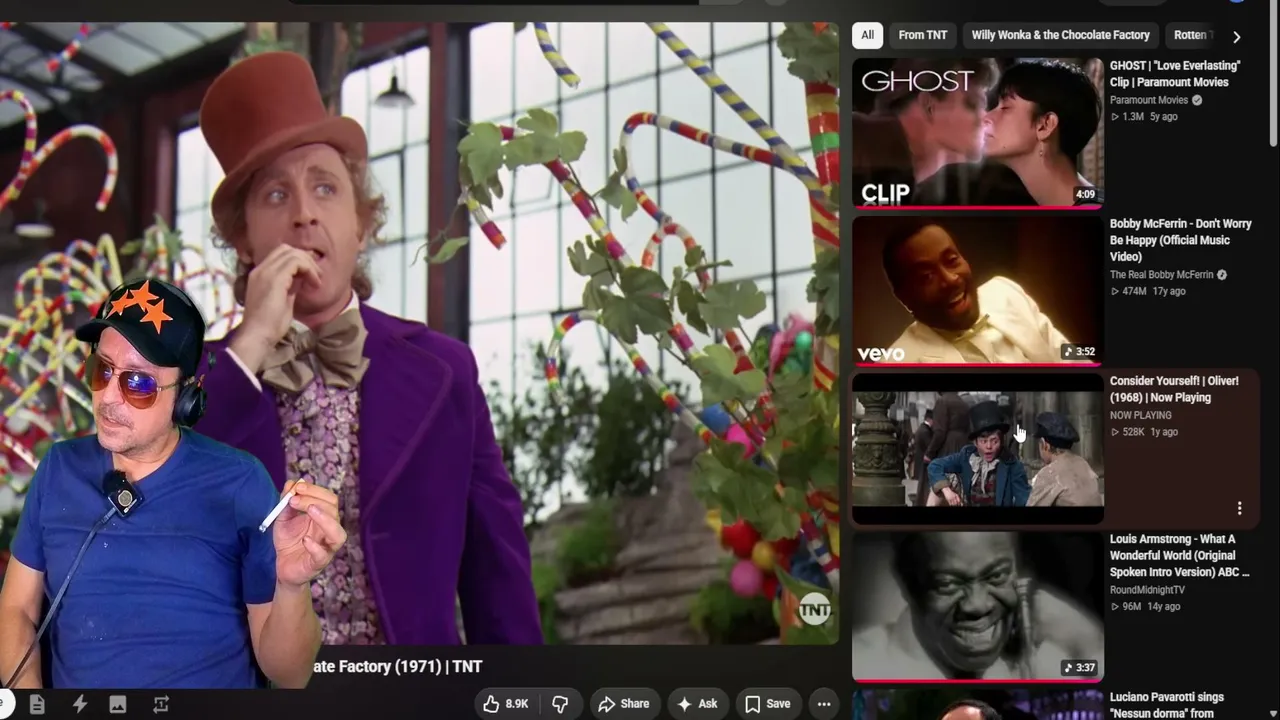This screenshot has height=720, width=1280.
Task: Click the "96M 14y ago" stats
Action: (x=1146, y=607)
